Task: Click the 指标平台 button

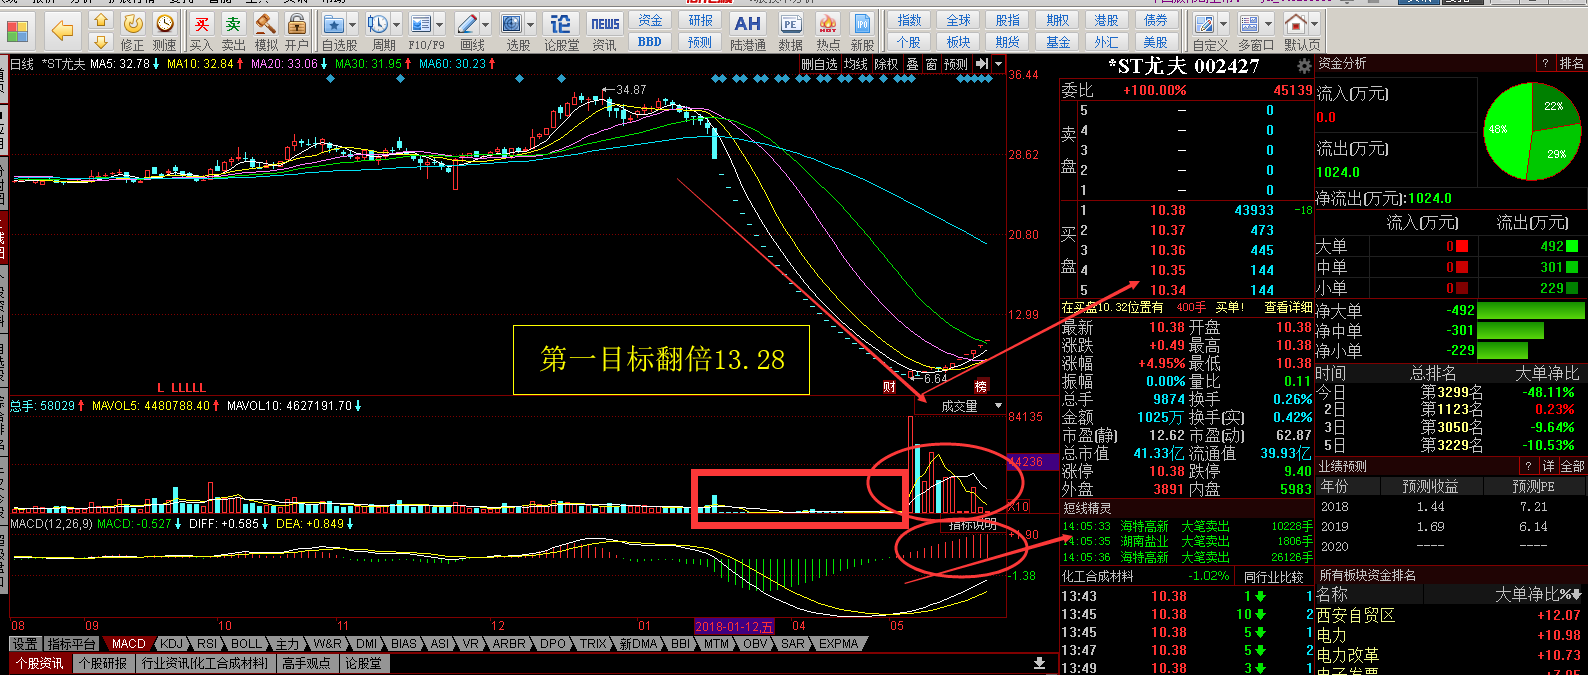Action: tap(71, 644)
